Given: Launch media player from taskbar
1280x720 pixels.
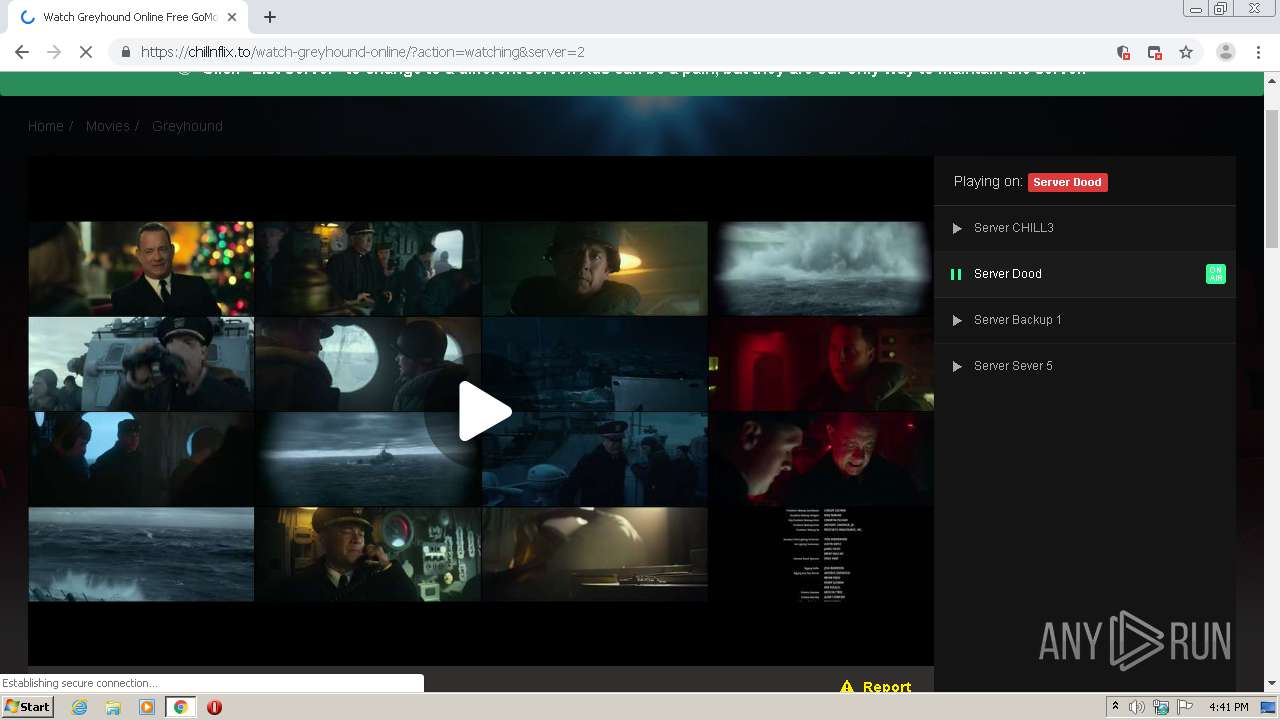Looking at the screenshot, I should [x=147, y=707].
